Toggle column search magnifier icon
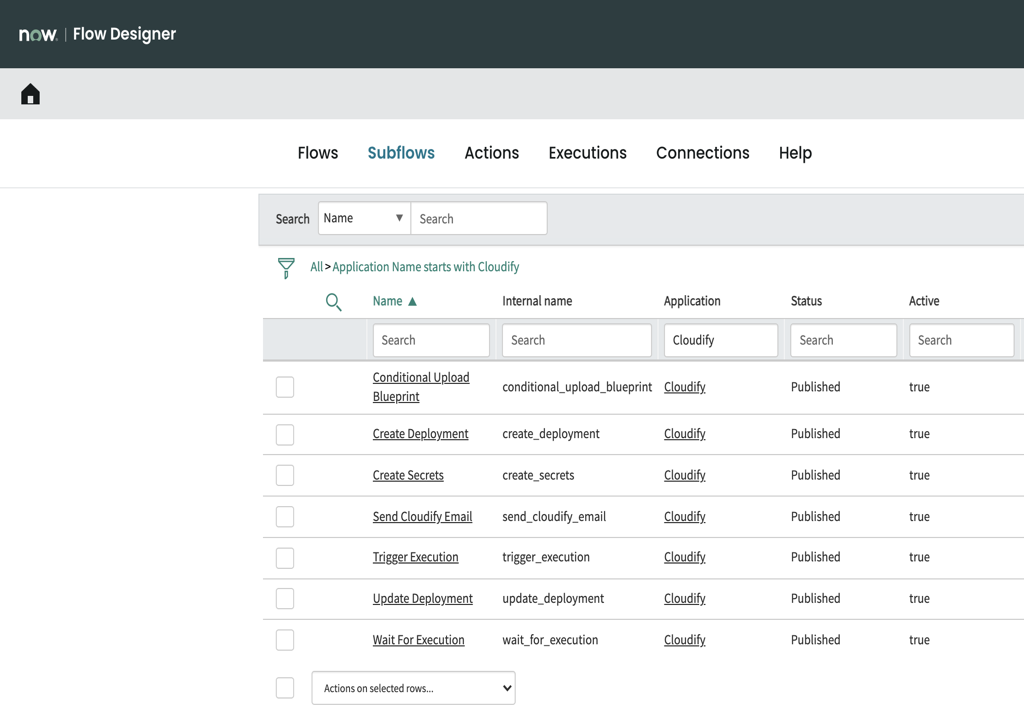The height and width of the screenshot is (720, 1024). point(334,302)
